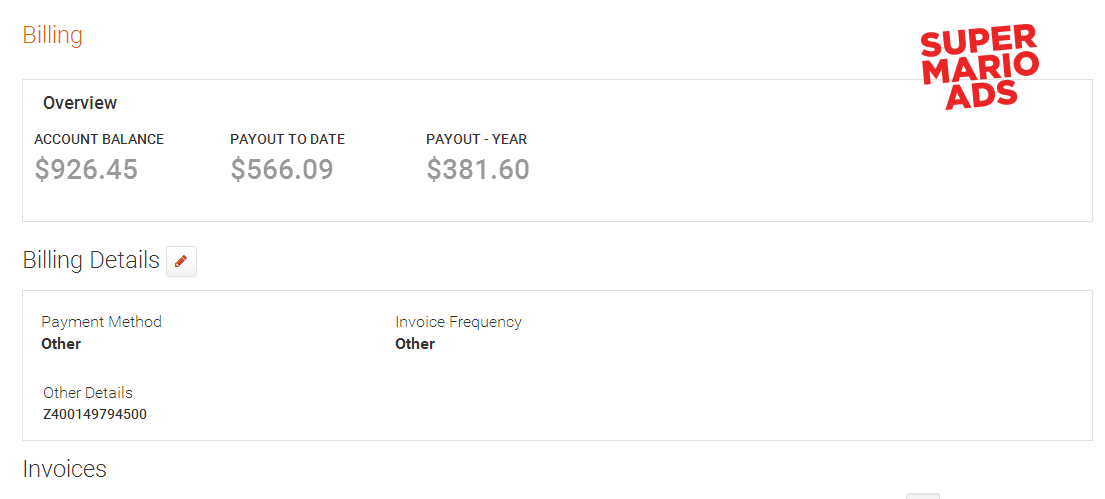Select the $926.45 account balance amount
1105x499 pixels.
click(x=86, y=170)
